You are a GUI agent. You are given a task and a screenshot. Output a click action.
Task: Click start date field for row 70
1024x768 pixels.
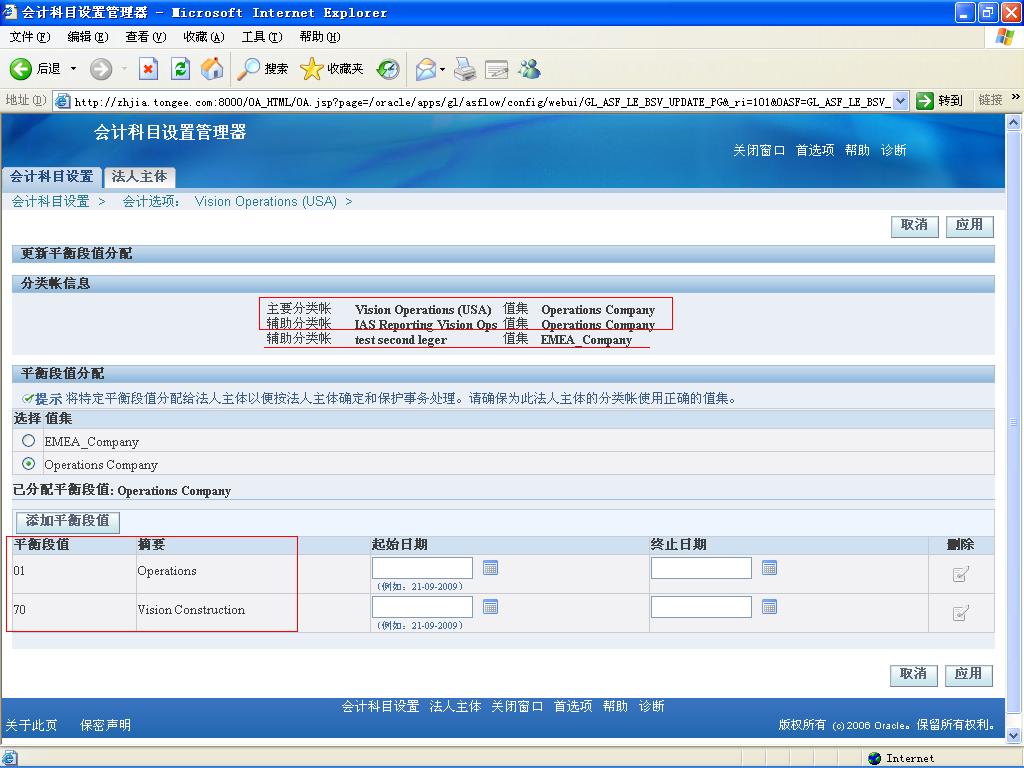point(423,607)
